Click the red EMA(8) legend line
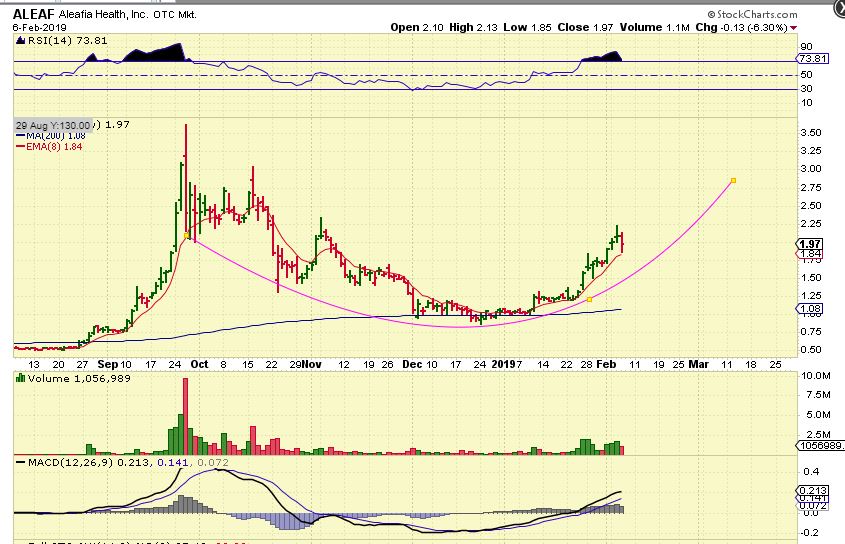The height and width of the screenshot is (544, 845). 20,147
